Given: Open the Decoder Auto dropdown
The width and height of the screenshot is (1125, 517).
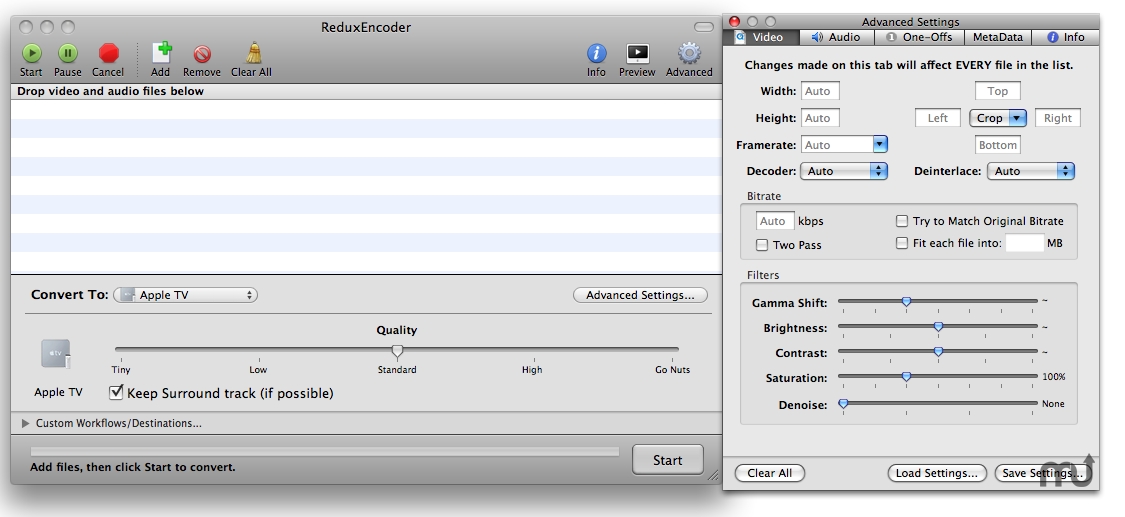Looking at the screenshot, I should 844,171.
